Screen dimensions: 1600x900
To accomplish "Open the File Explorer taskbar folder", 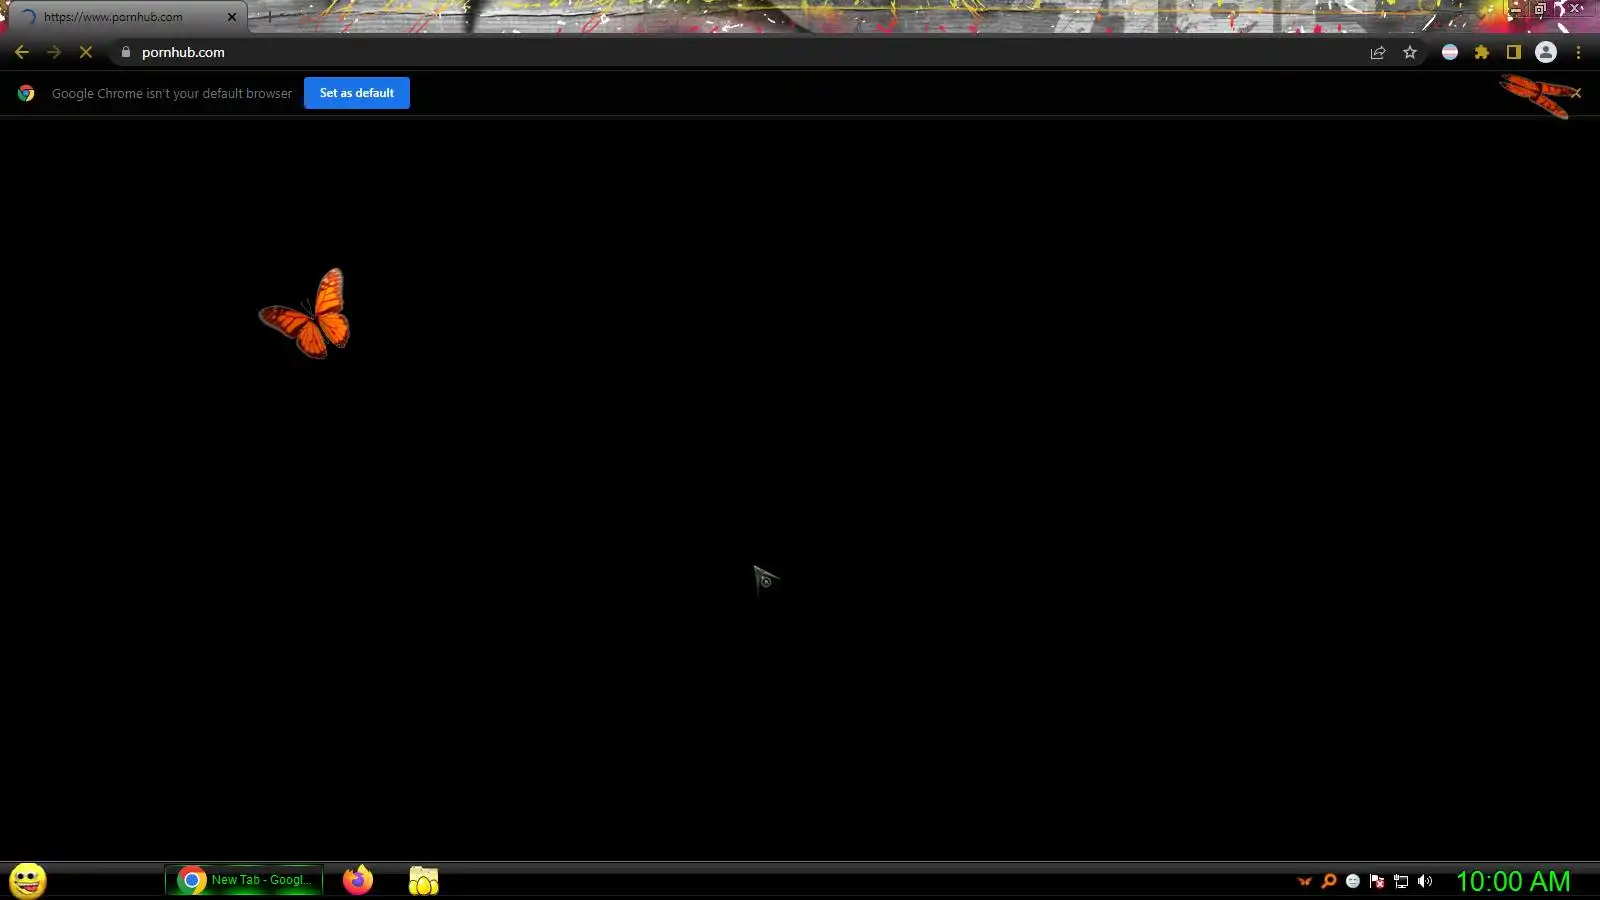I will point(424,880).
